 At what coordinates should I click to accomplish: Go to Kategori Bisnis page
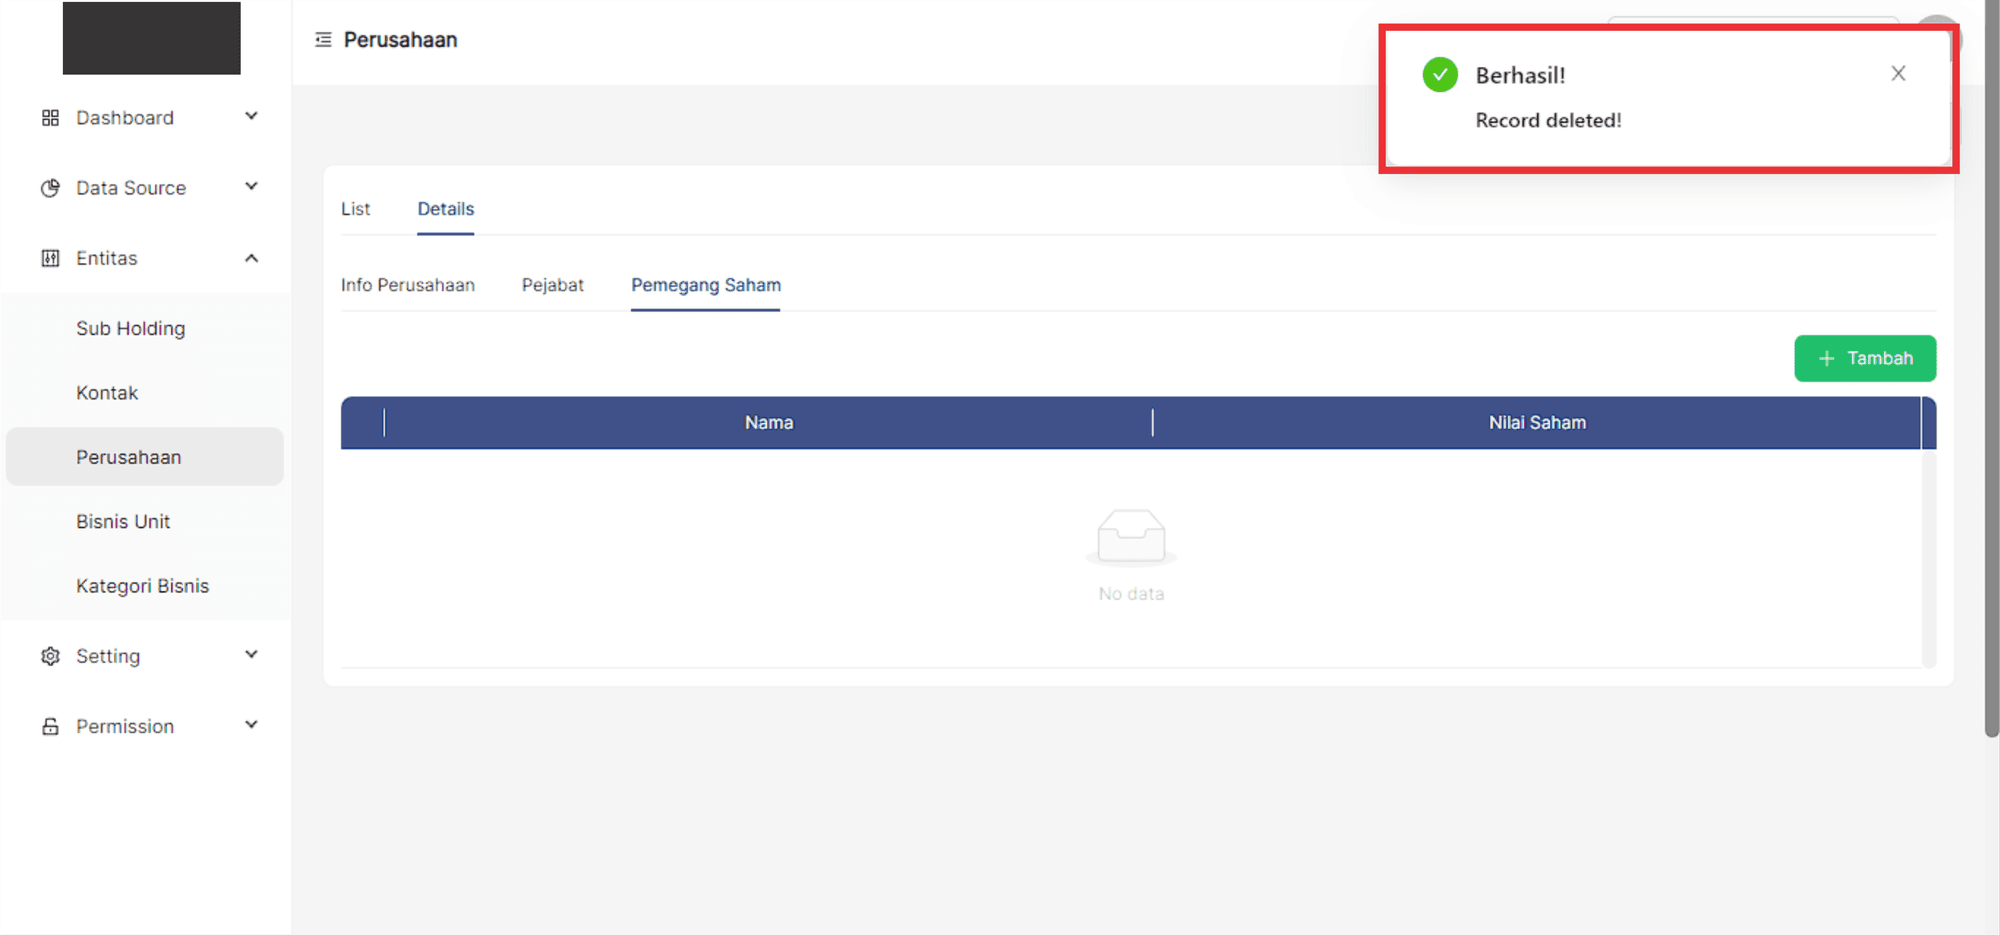[142, 586]
